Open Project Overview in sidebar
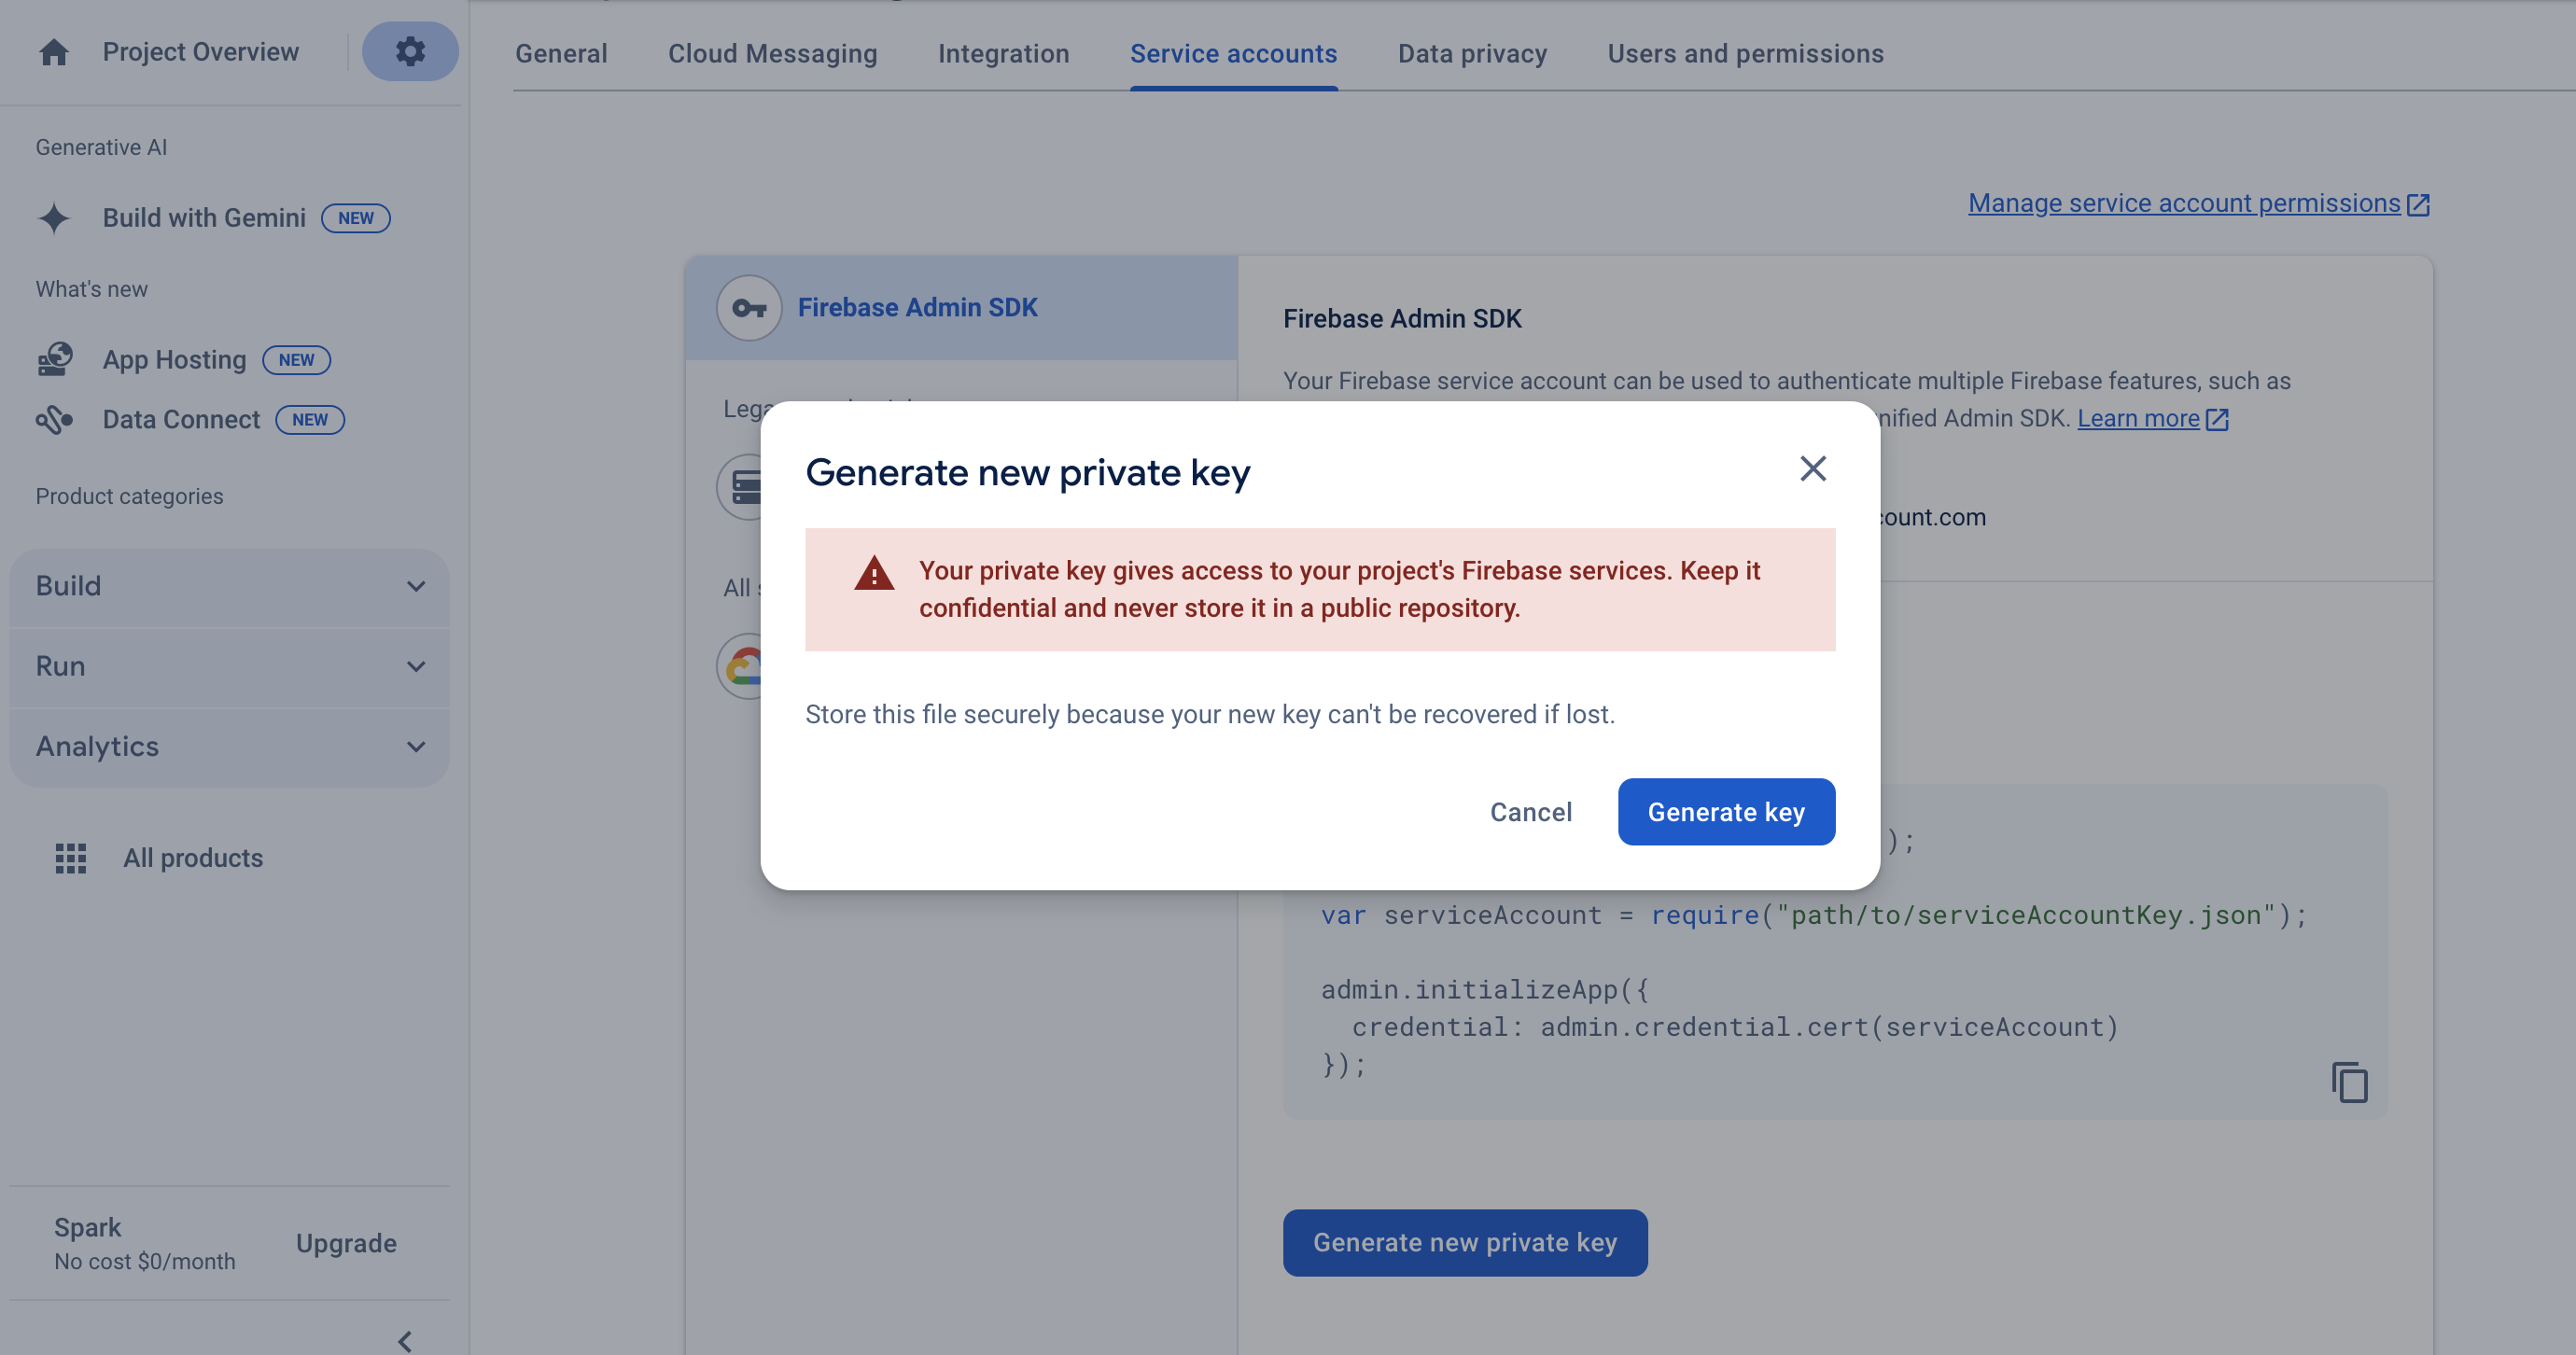This screenshot has width=2576, height=1355. tap(200, 52)
